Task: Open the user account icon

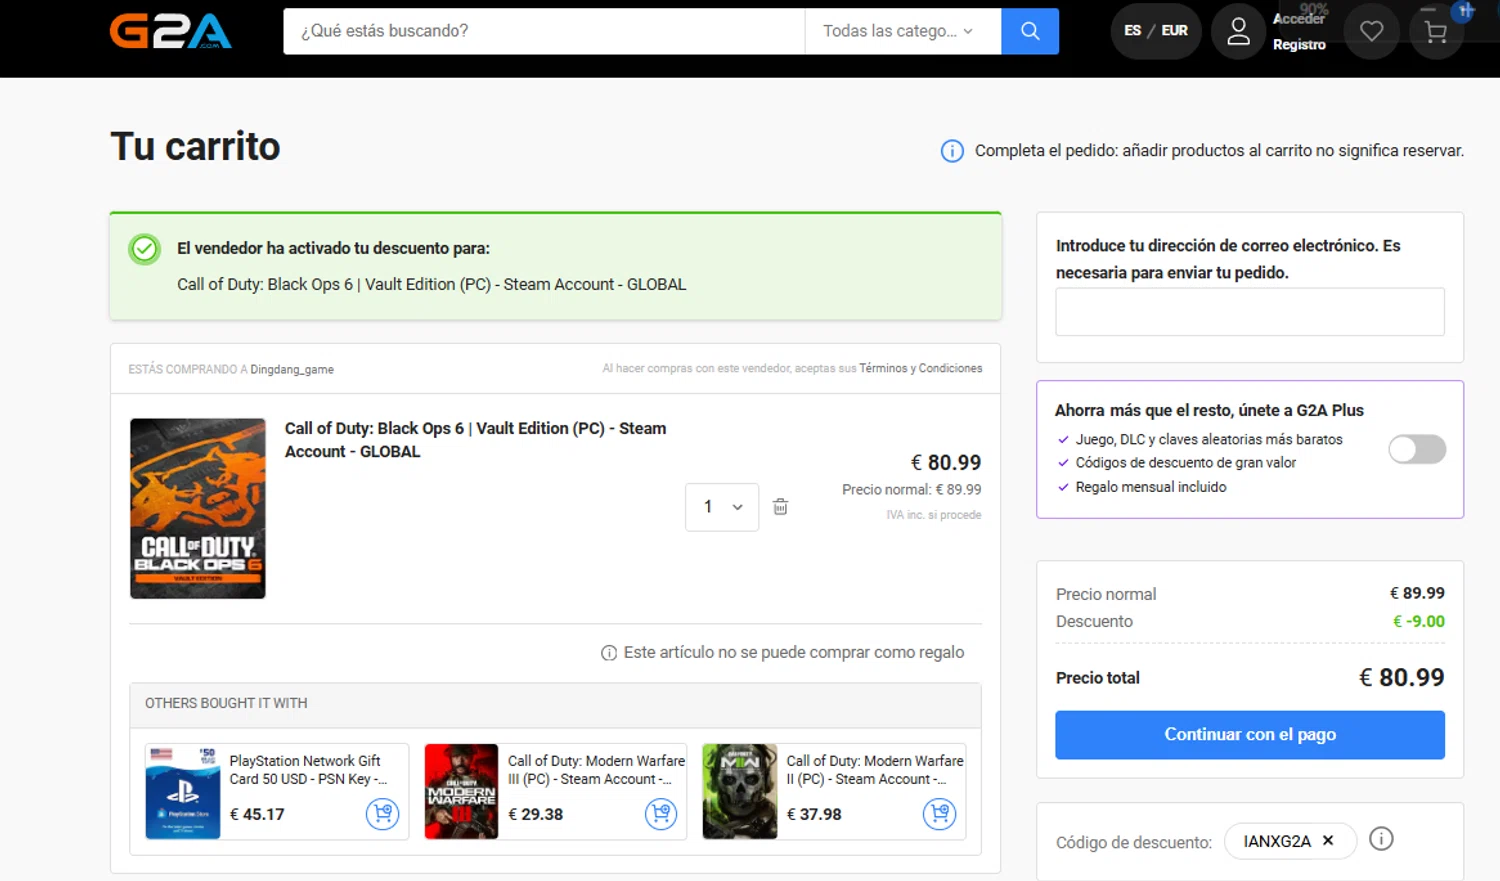Action: pos(1238,31)
